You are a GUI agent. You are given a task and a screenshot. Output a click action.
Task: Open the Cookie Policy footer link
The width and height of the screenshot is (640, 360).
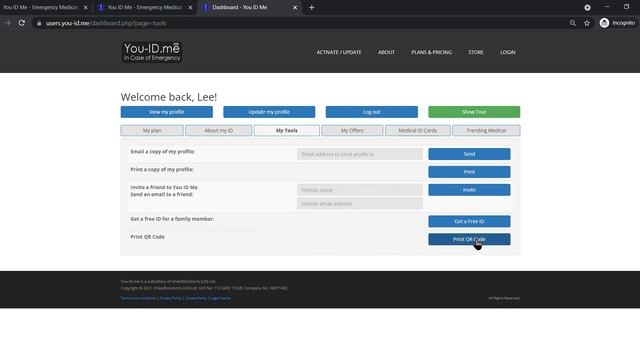(196, 298)
